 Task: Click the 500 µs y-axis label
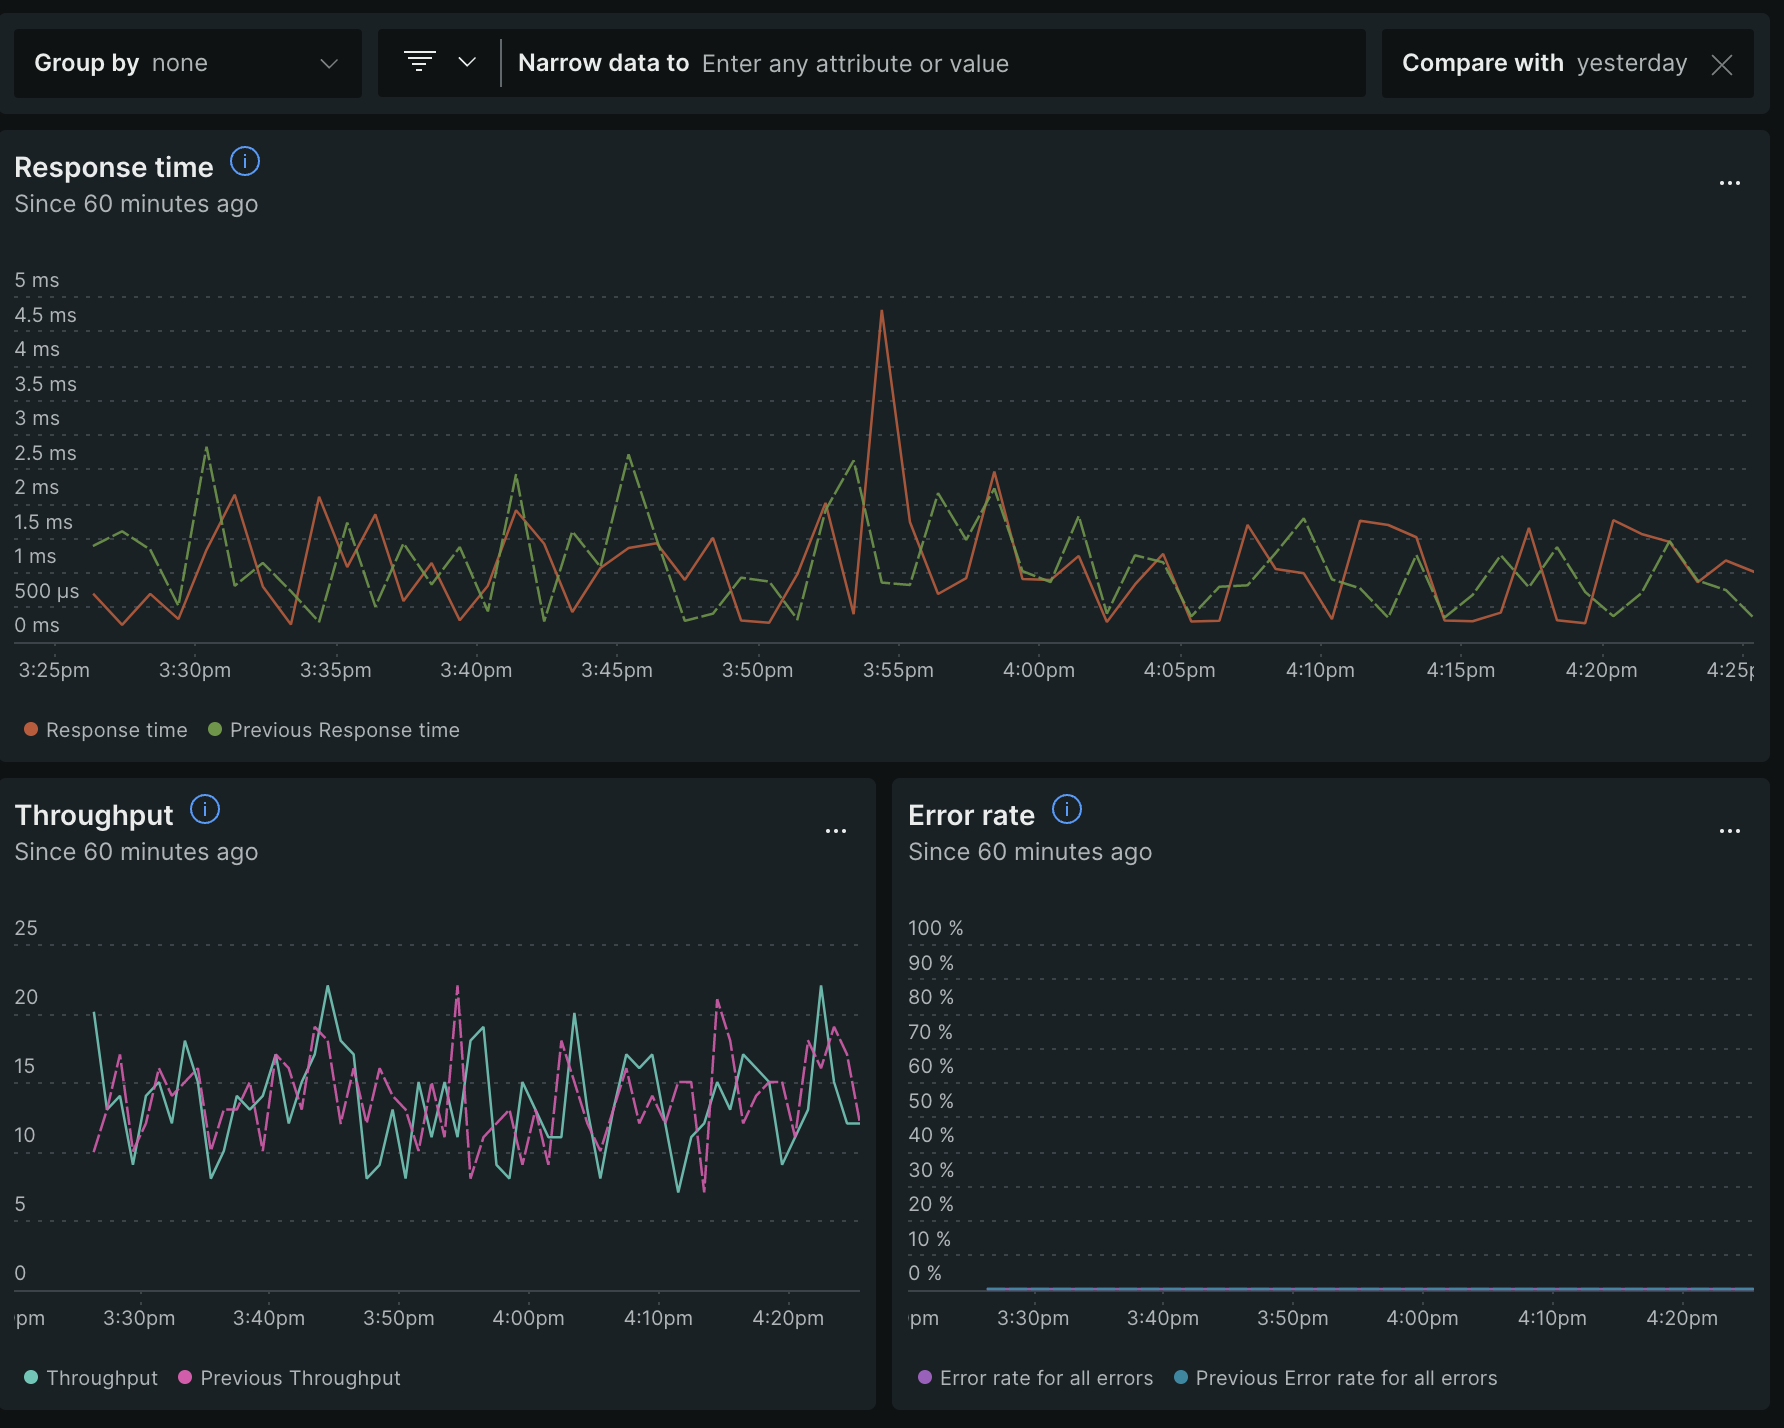[47, 591]
